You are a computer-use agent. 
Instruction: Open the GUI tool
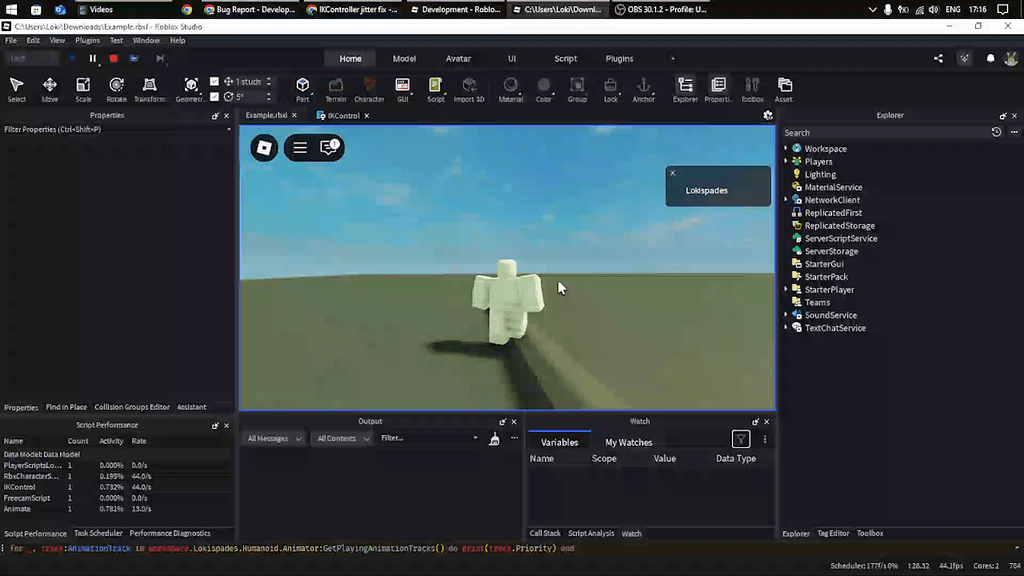pyautogui.click(x=402, y=89)
